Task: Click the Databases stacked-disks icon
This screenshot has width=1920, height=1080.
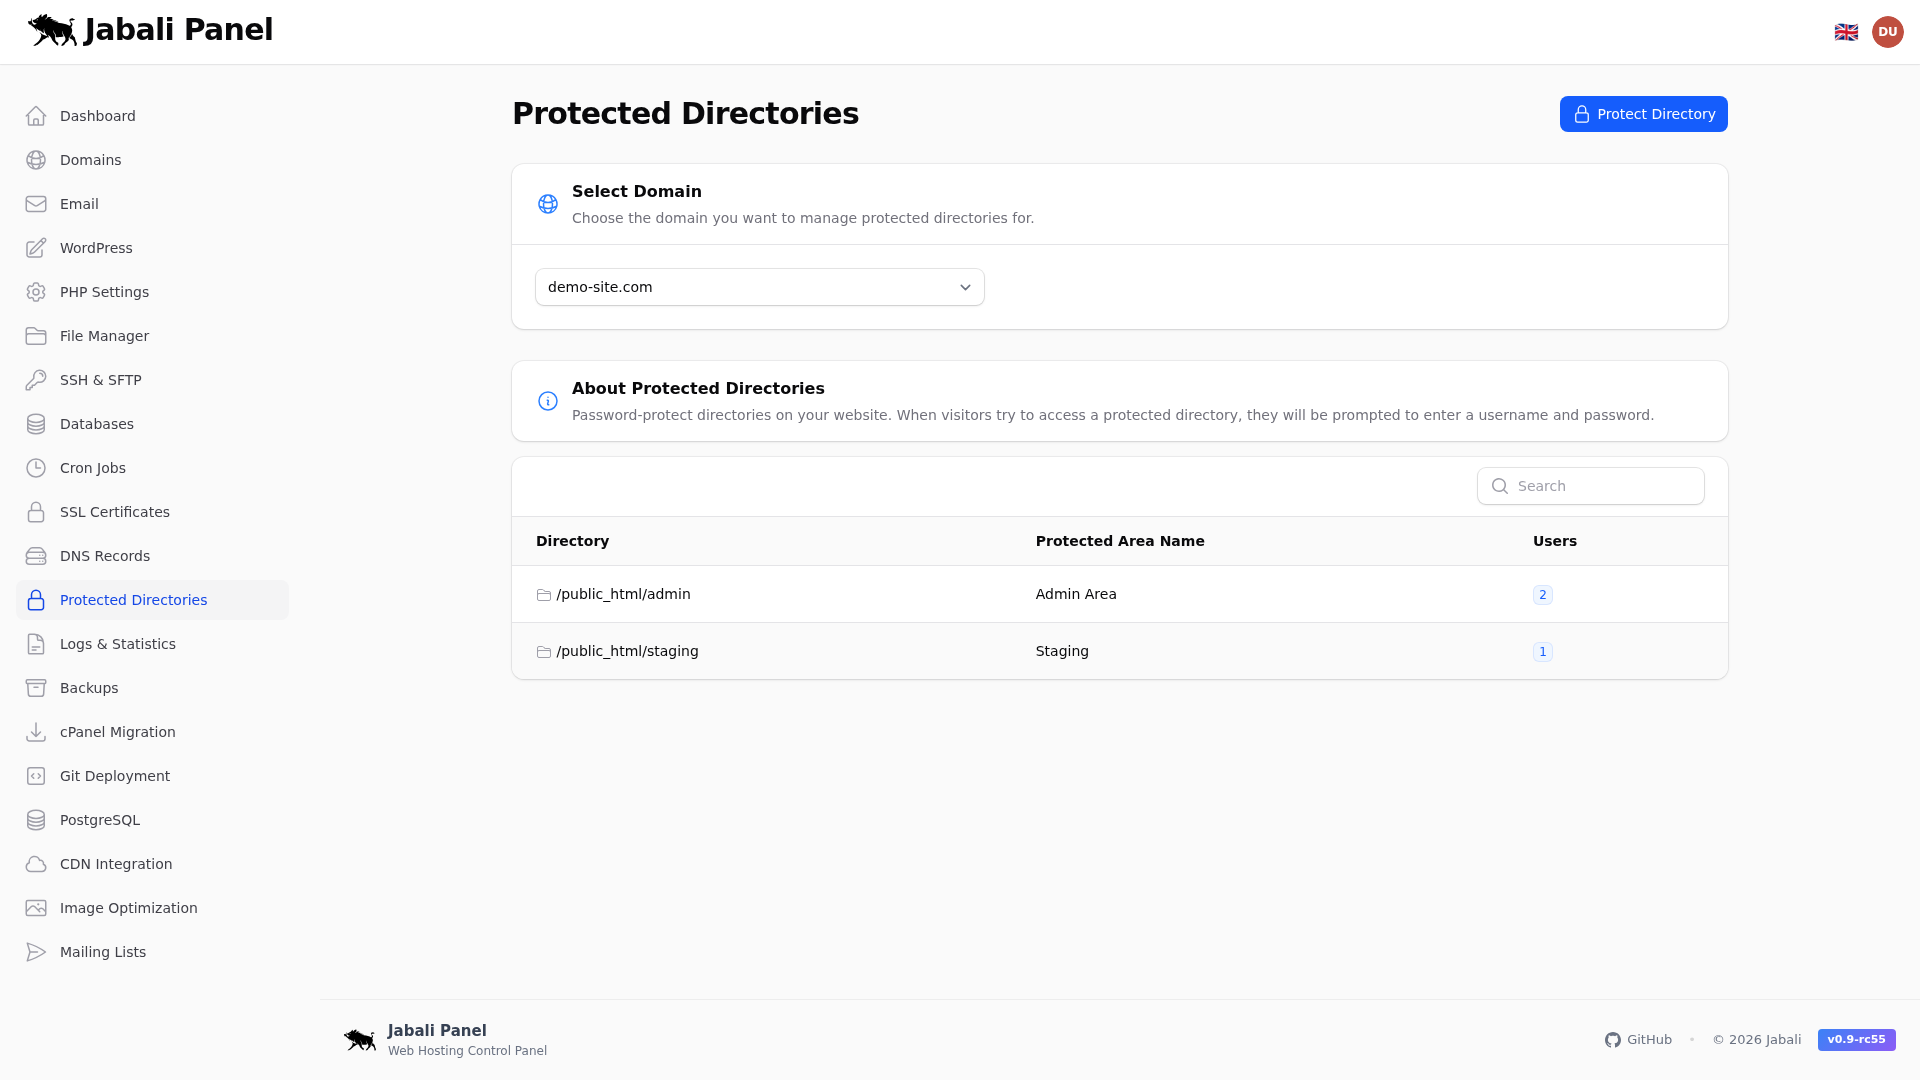Action: click(x=36, y=424)
